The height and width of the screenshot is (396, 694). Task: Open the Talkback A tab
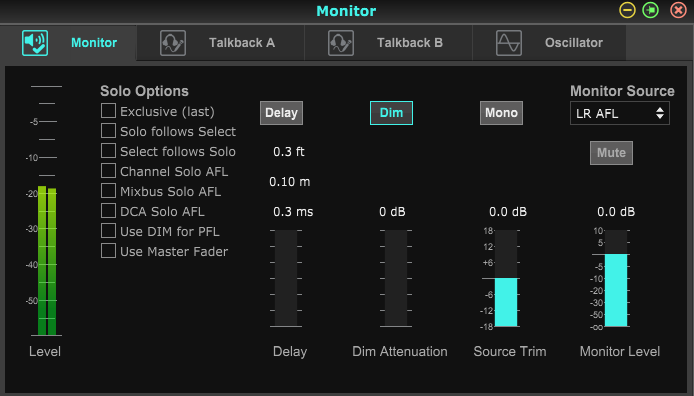coord(220,43)
